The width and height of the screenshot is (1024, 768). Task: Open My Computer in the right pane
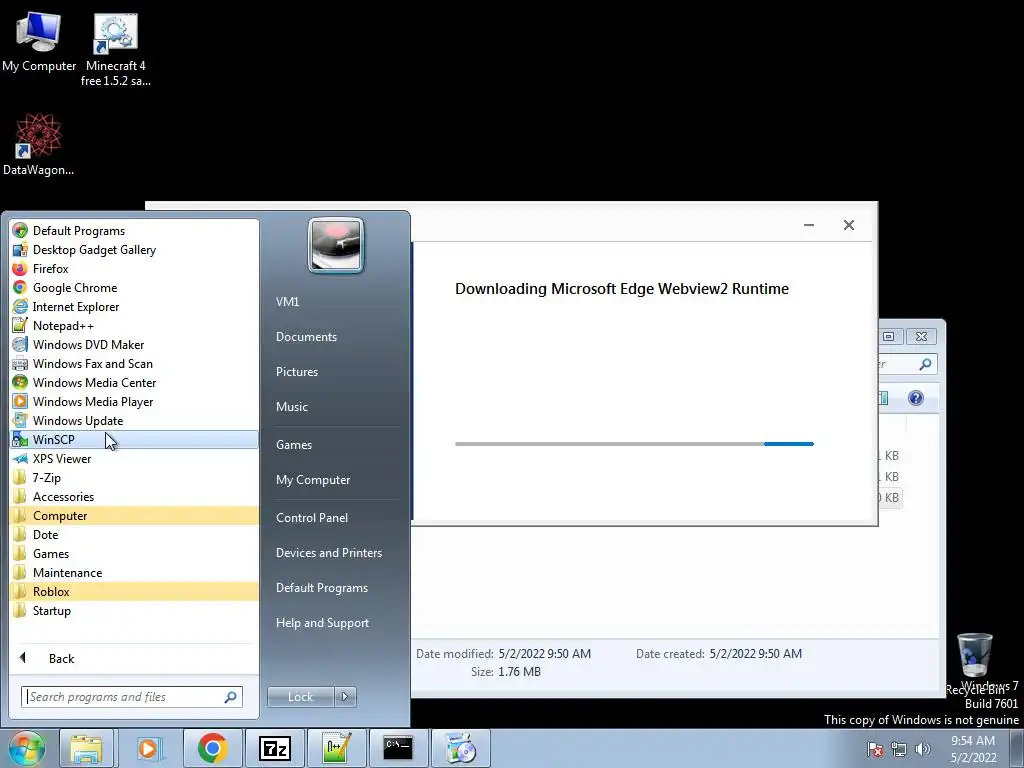coord(313,479)
